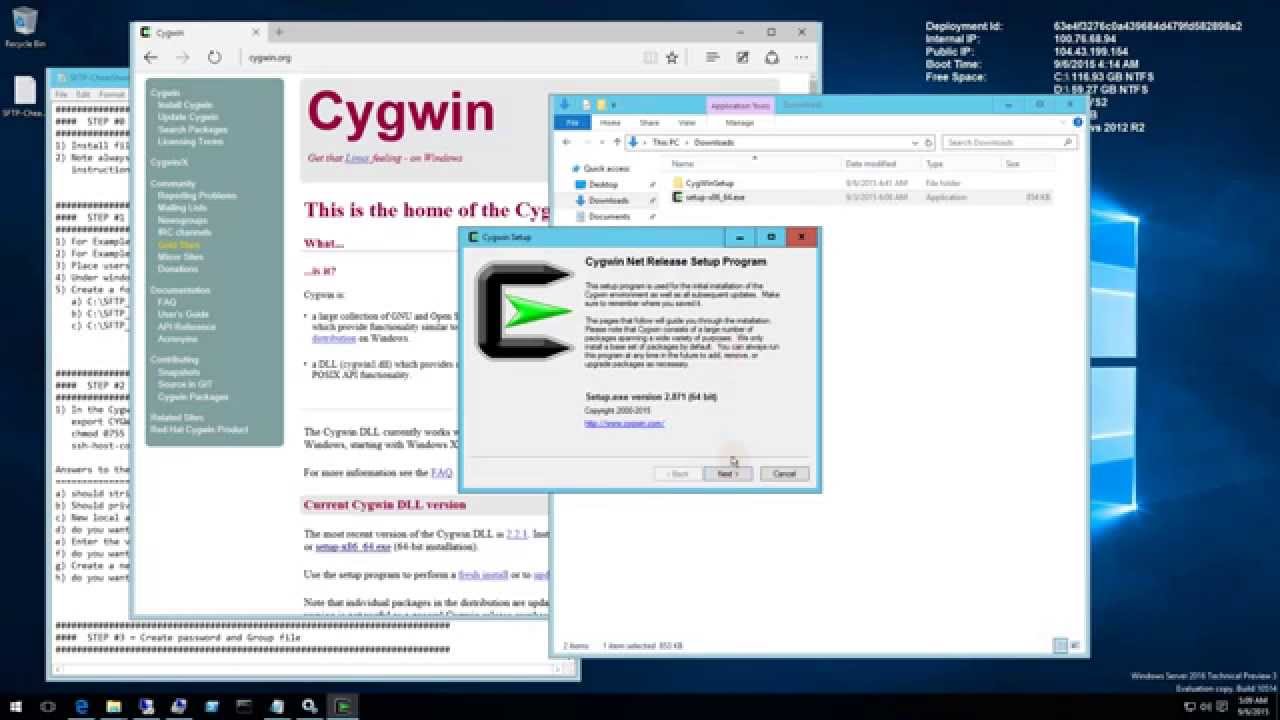Click the cygwin.org address bar
This screenshot has height=720, width=1280.
click(440, 58)
